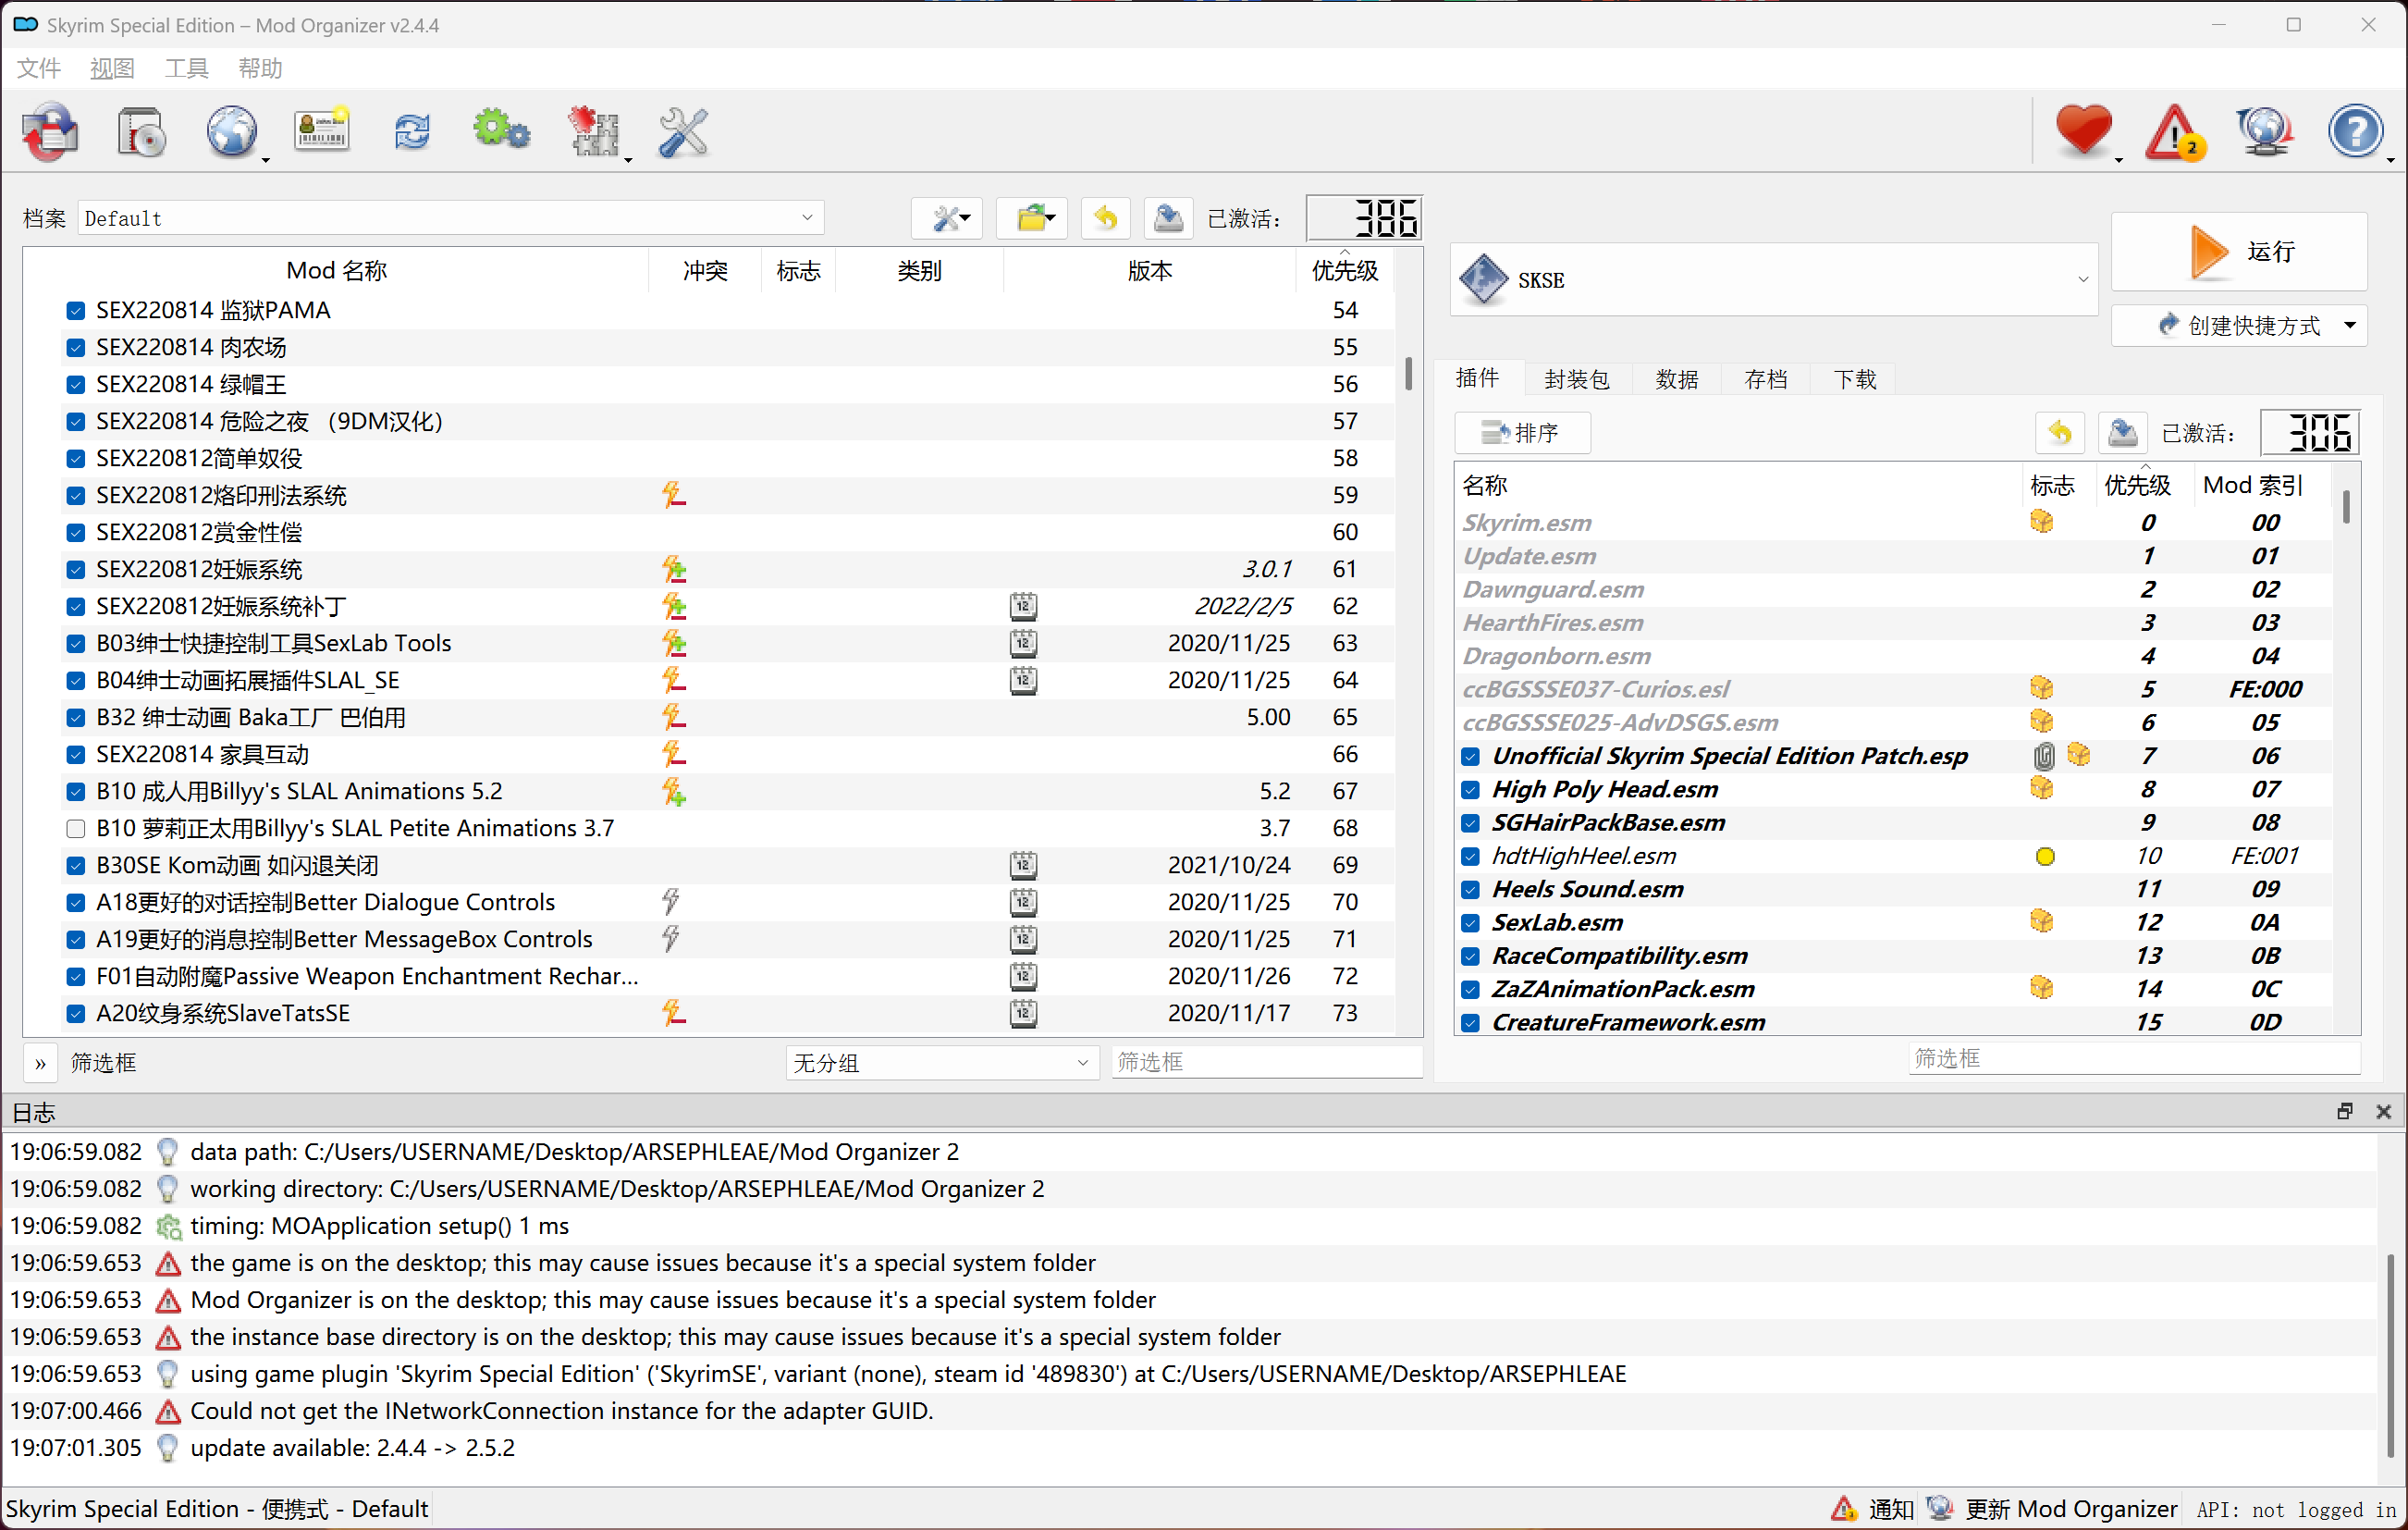
Task: Click 更新 Mod Organizer in status bar
Action: point(2053,1508)
